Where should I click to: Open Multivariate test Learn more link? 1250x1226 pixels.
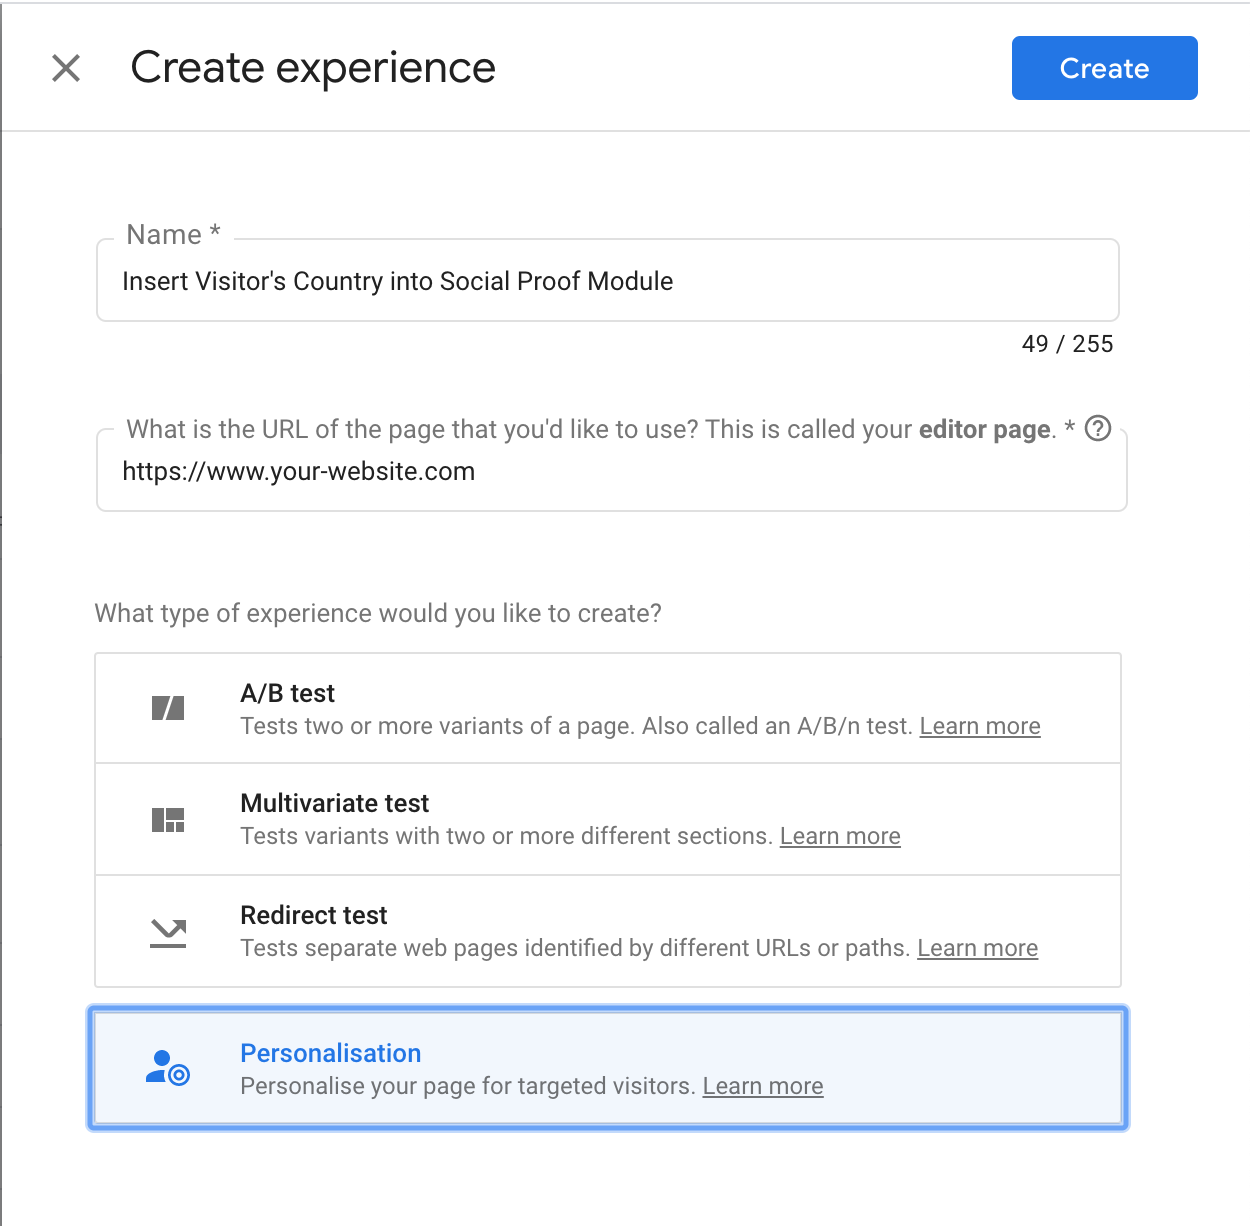coord(840,836)
